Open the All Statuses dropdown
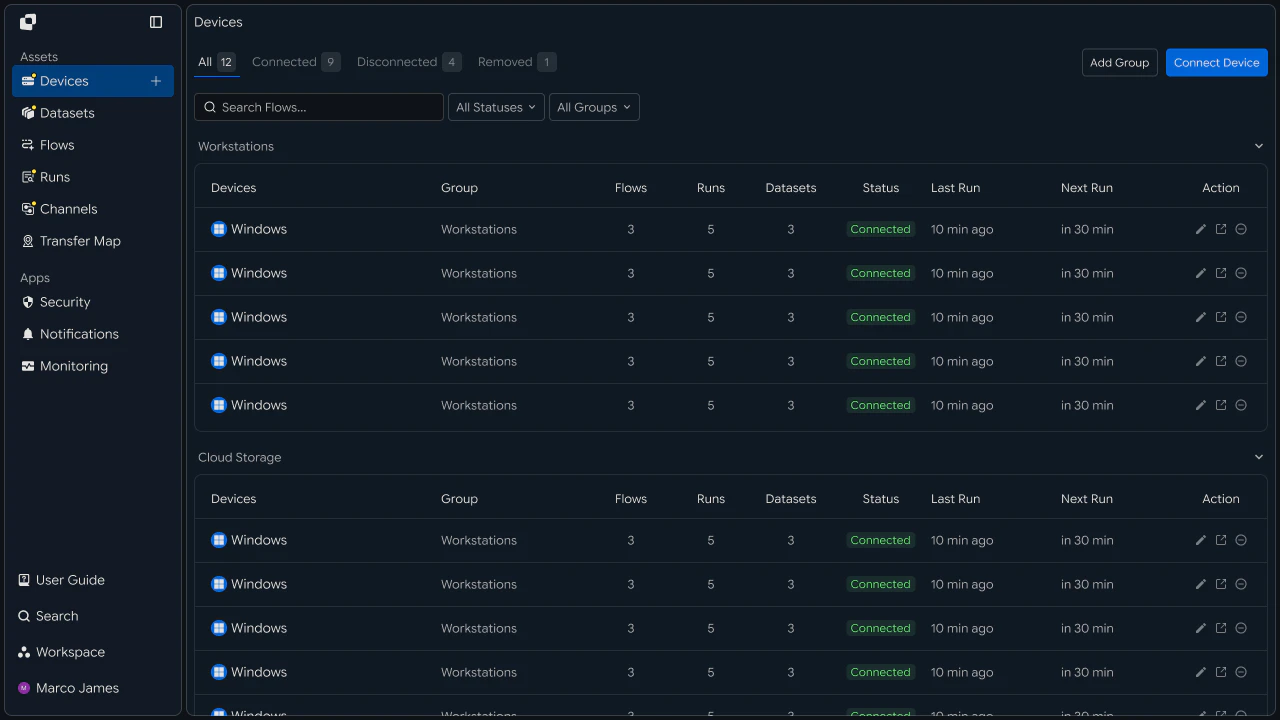 pyautogui.click(x=496, y=107)
